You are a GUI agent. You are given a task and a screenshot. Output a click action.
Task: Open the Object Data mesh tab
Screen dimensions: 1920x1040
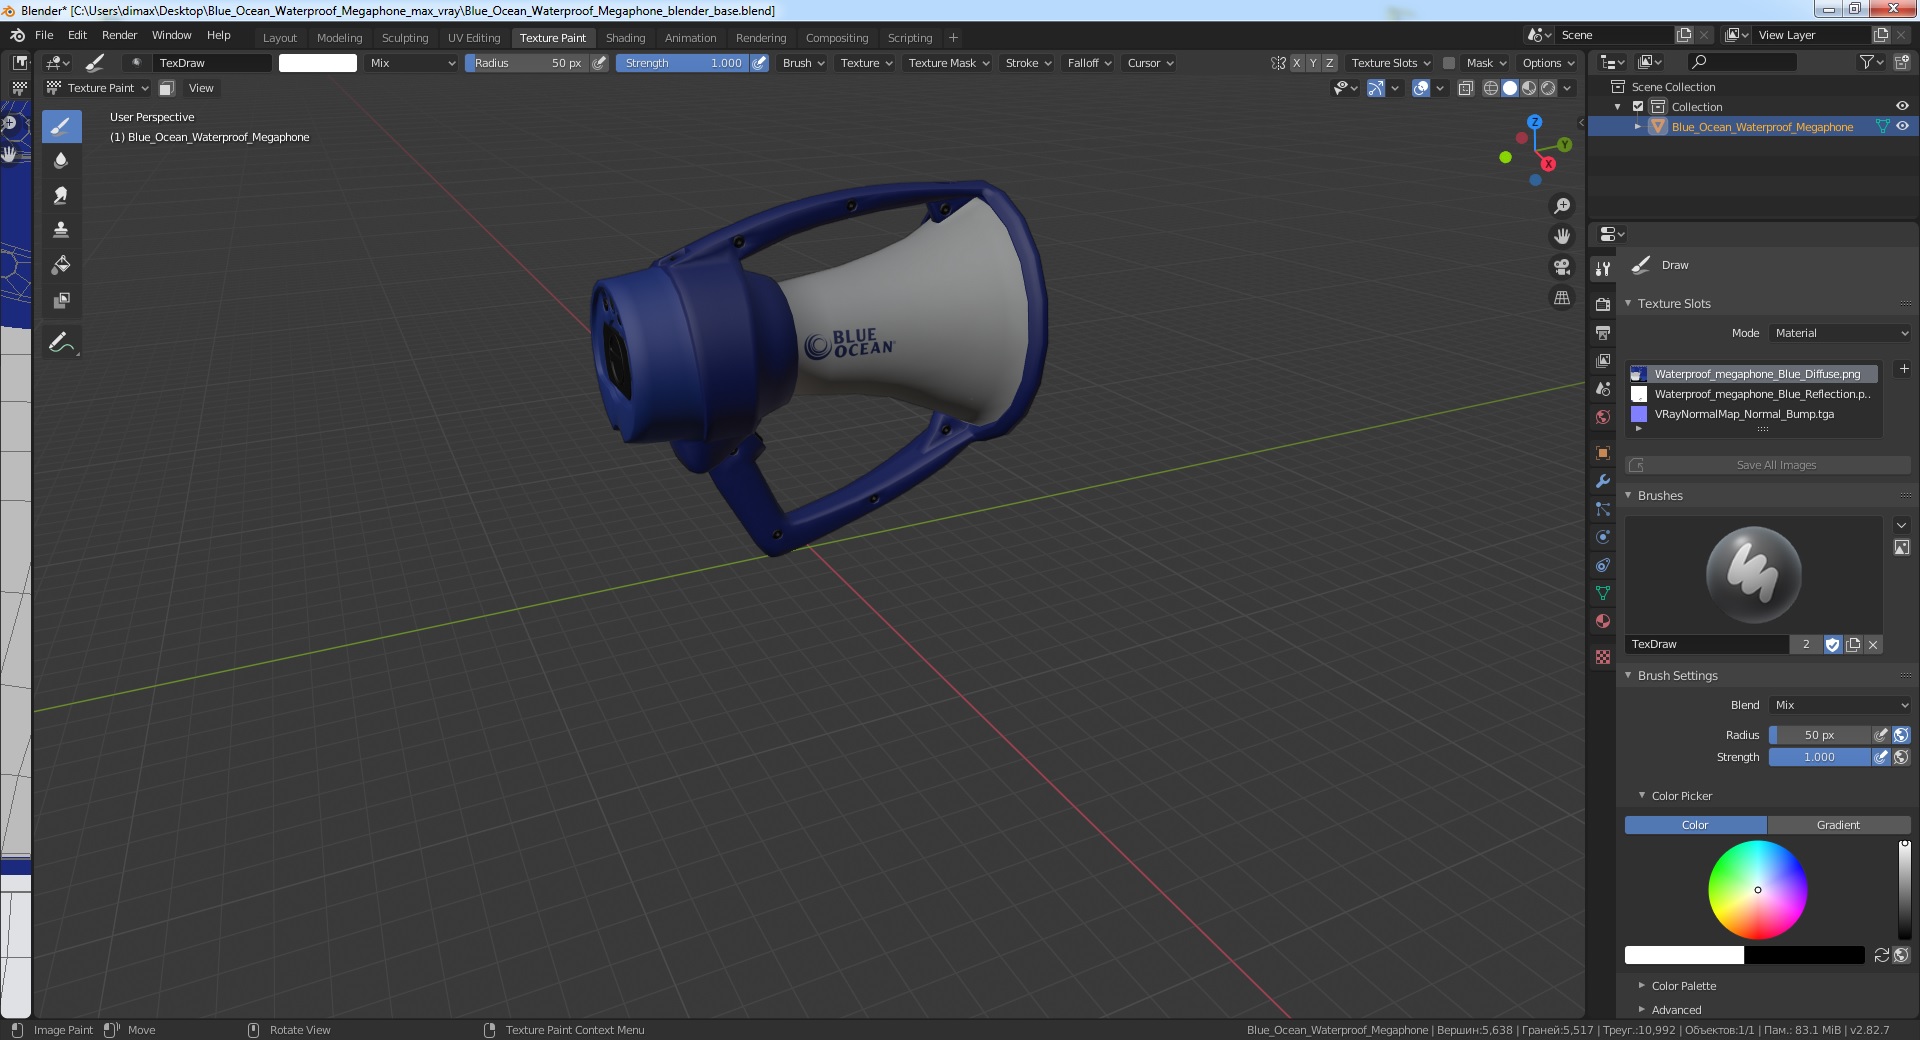click(x=1603, y=593)
